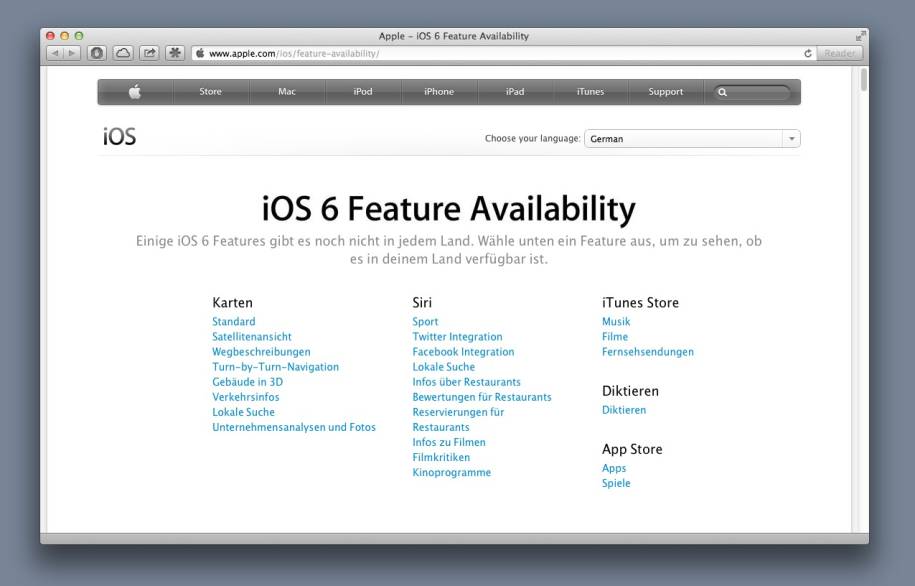
Task: Click the "App Store" section heading
Action: click(x=632, y=449)
